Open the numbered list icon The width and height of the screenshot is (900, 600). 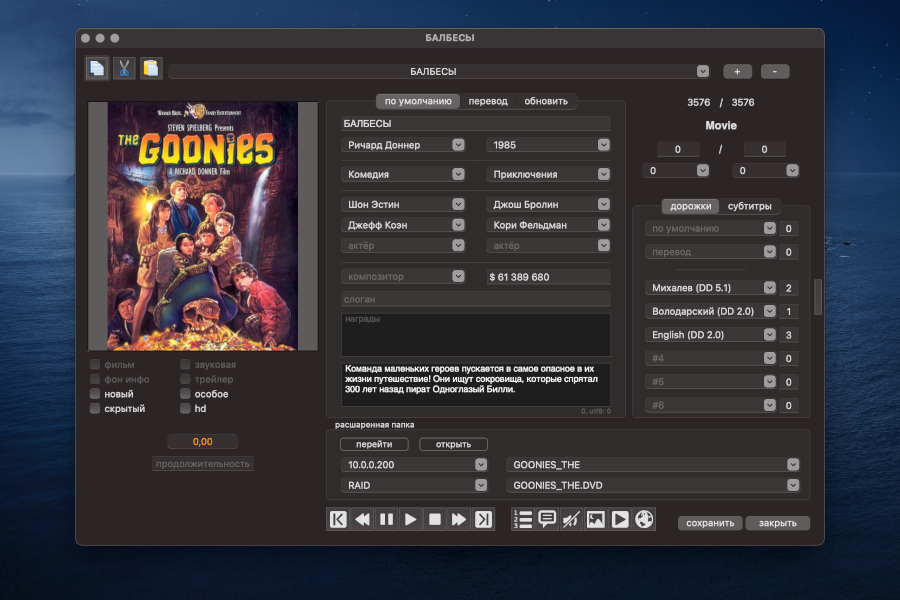pos(523,520)
